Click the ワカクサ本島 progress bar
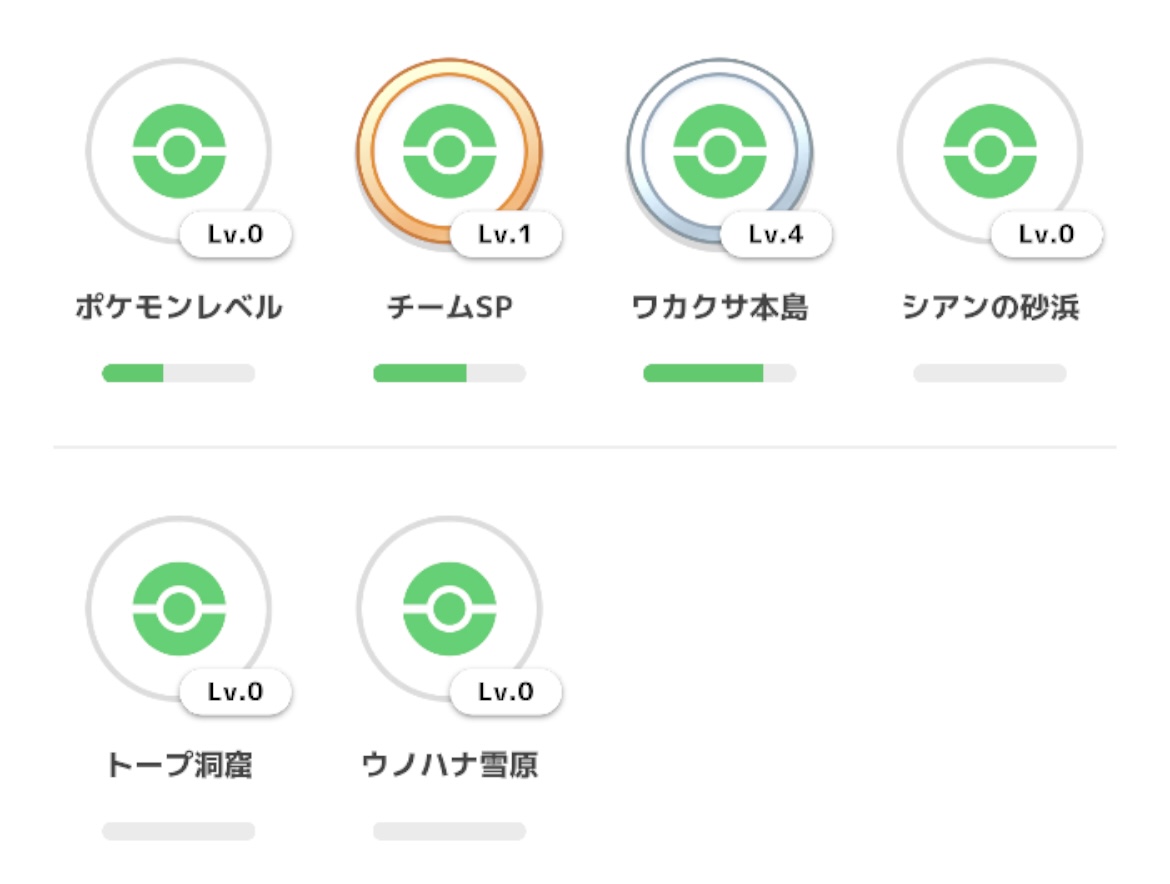This screenshot has height=884, width=1170. (x=719, y=373)
